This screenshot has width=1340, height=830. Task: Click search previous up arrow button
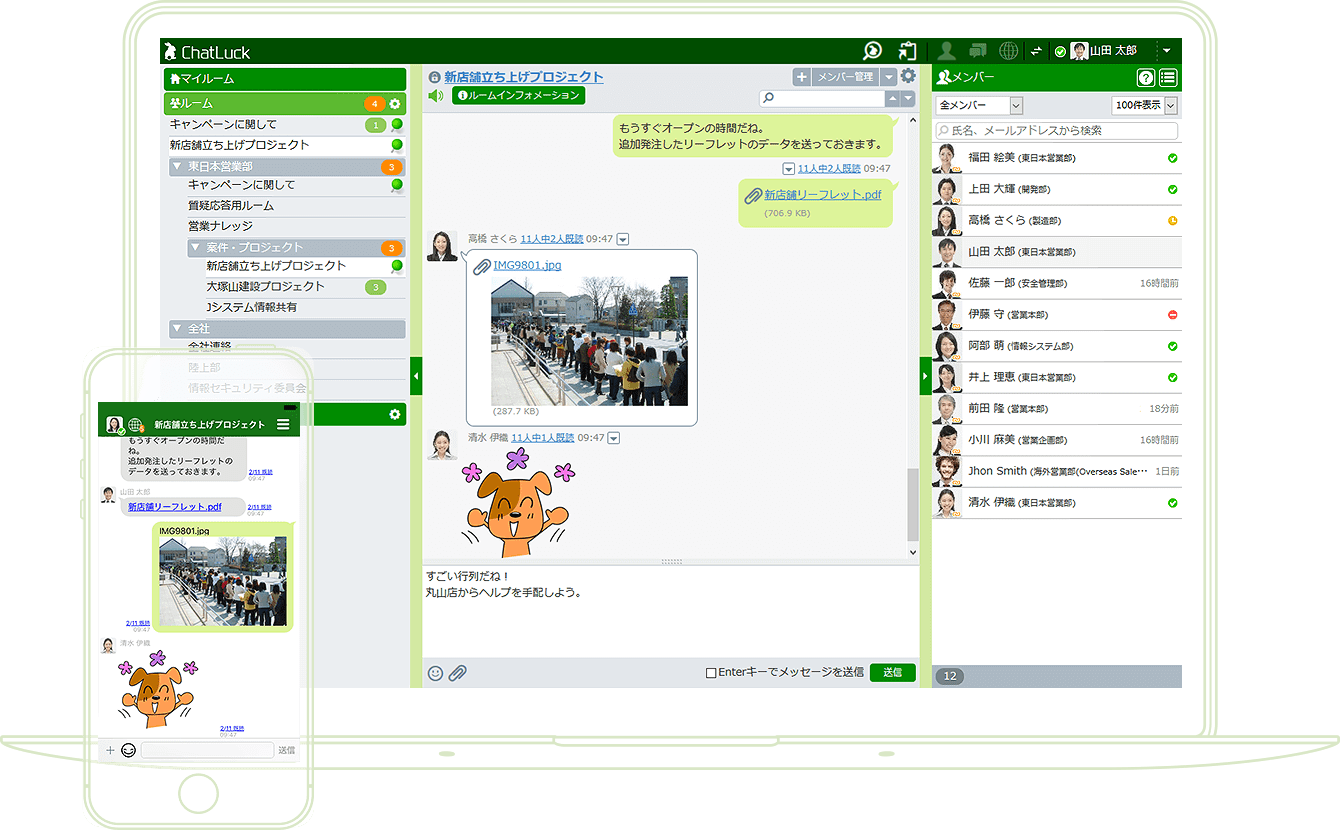point(893,98)
